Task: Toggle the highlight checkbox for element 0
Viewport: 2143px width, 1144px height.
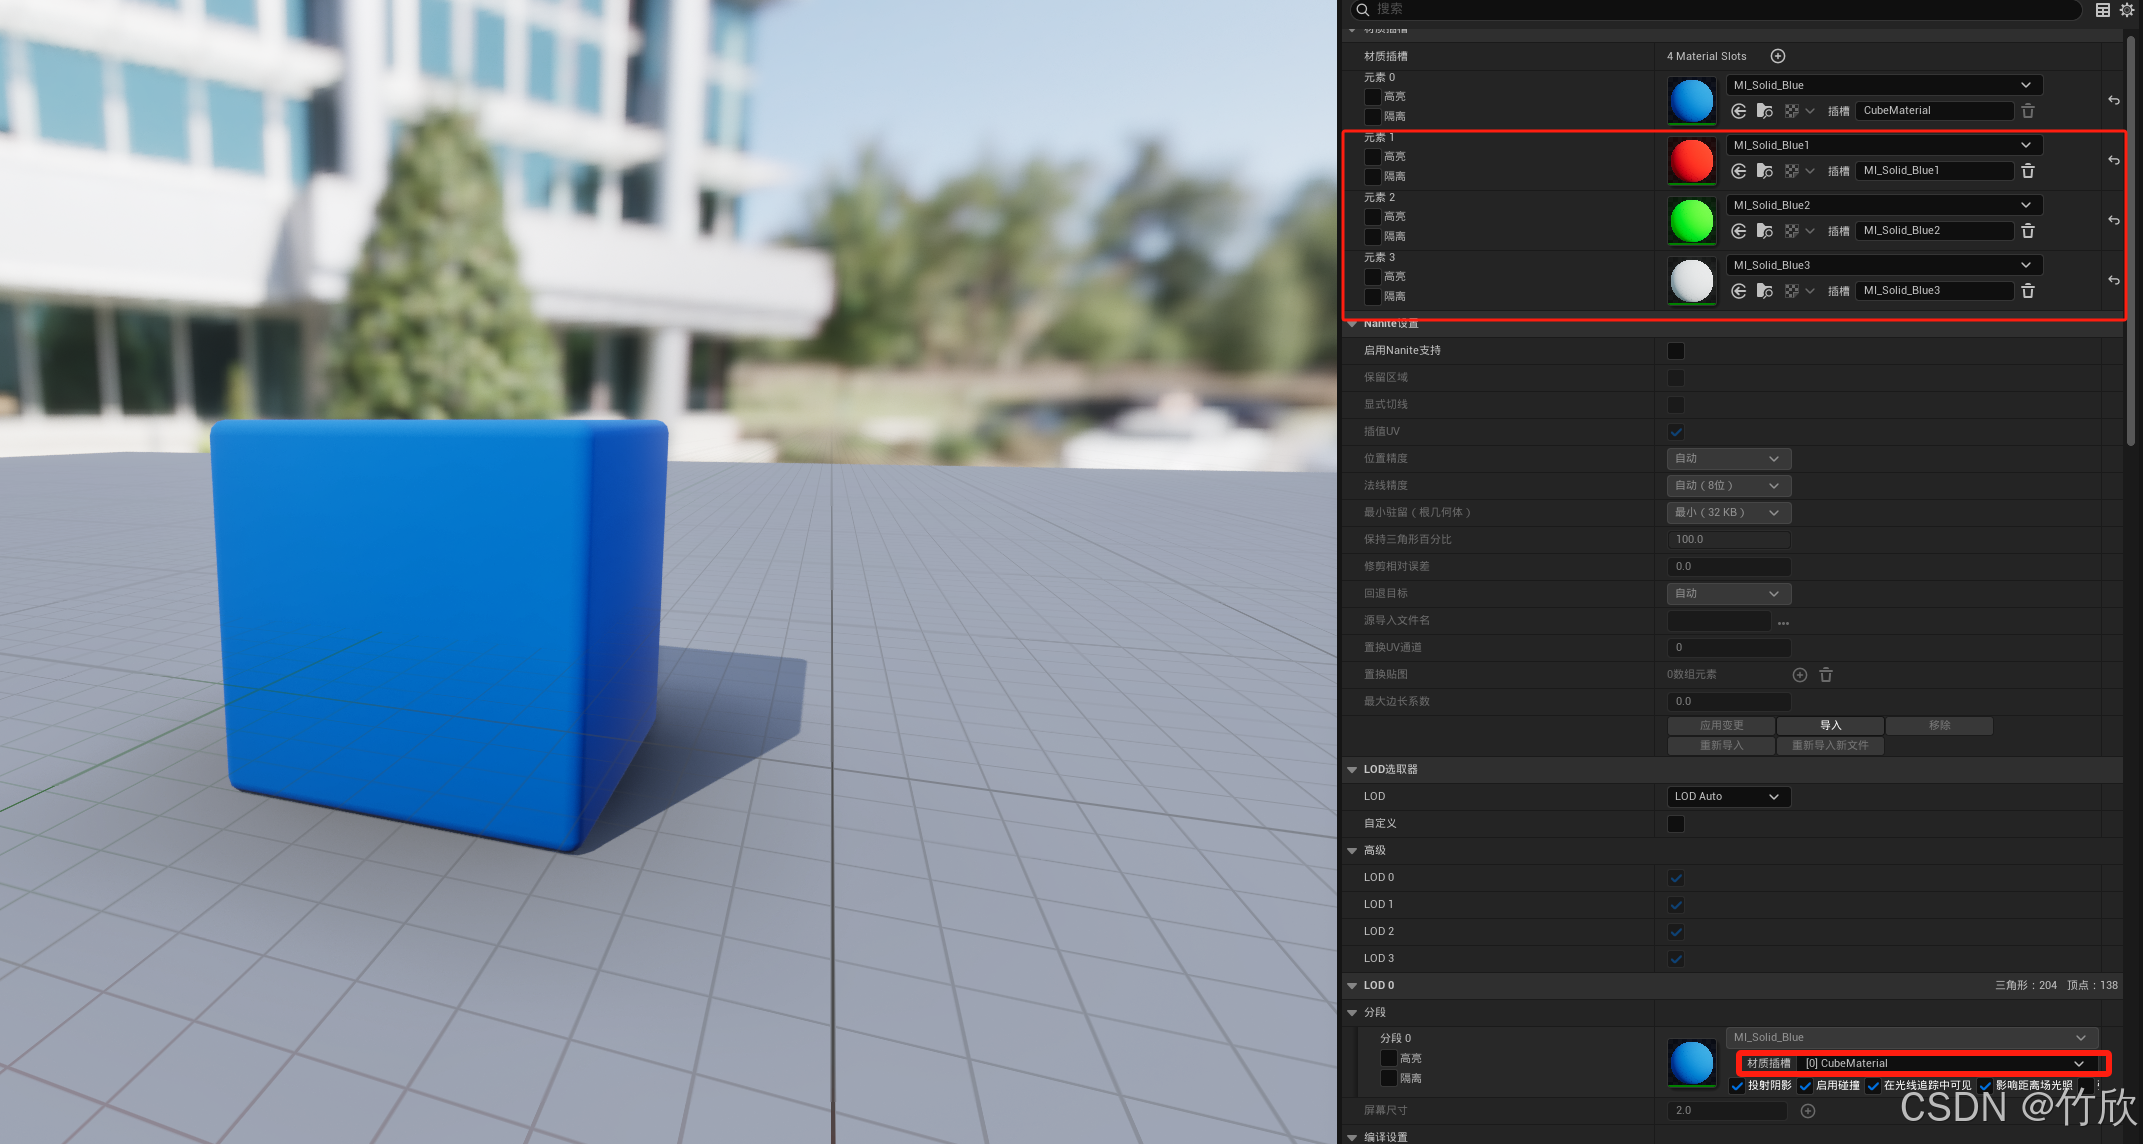Action: [1373, 97]
